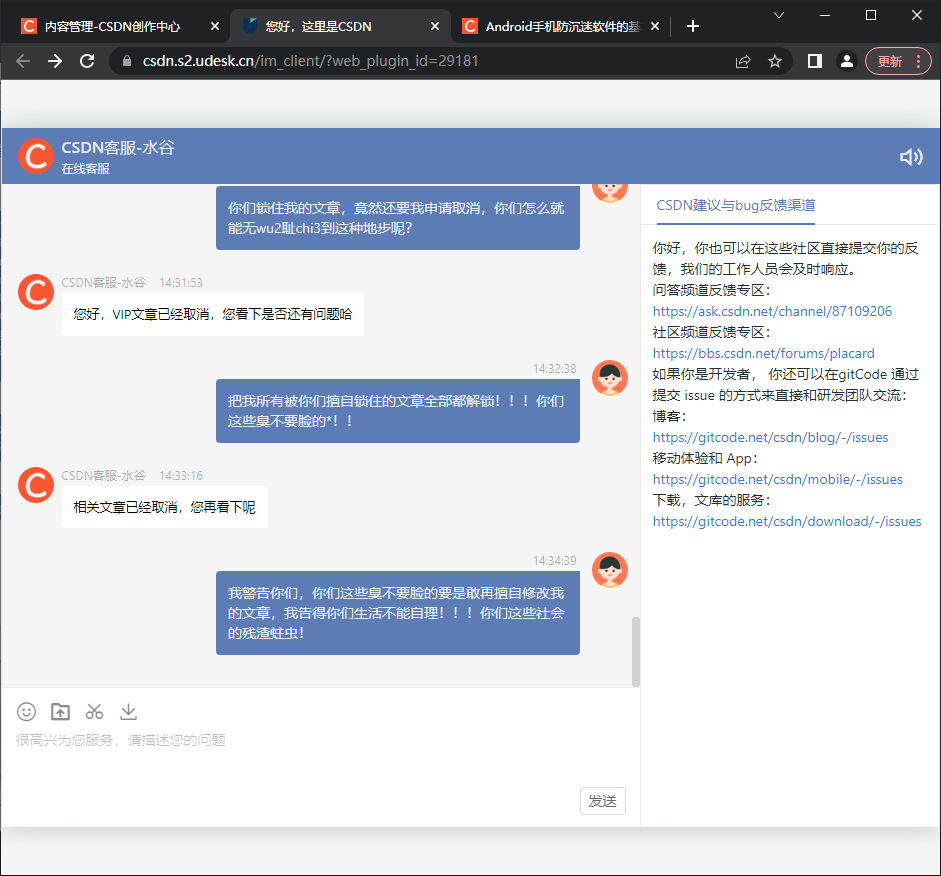Open the emoji picker in the chat toolbar

26,711
